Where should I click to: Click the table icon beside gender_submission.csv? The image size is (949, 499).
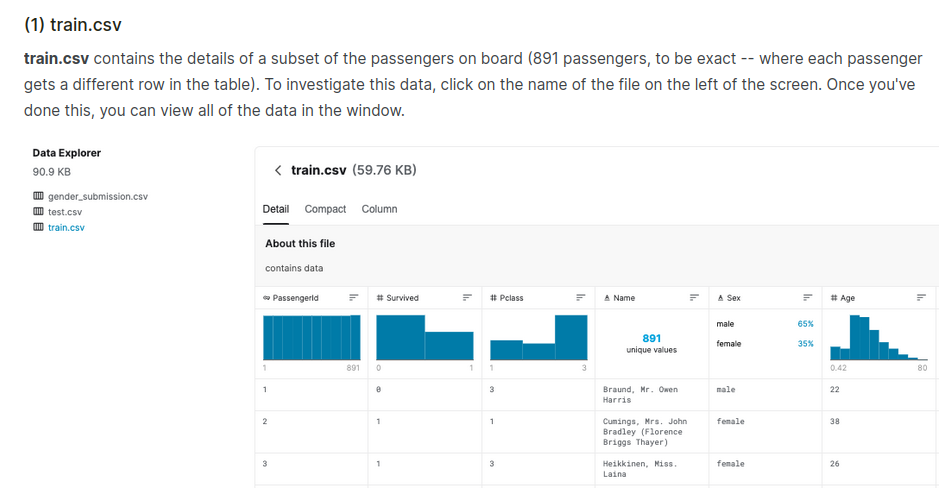click(x=38, y=196)
